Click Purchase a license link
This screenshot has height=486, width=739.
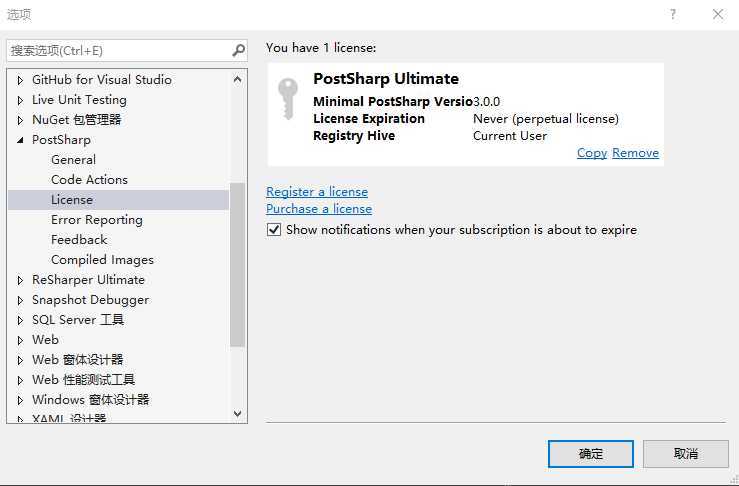pyautogui.click(x=319, y=209)
